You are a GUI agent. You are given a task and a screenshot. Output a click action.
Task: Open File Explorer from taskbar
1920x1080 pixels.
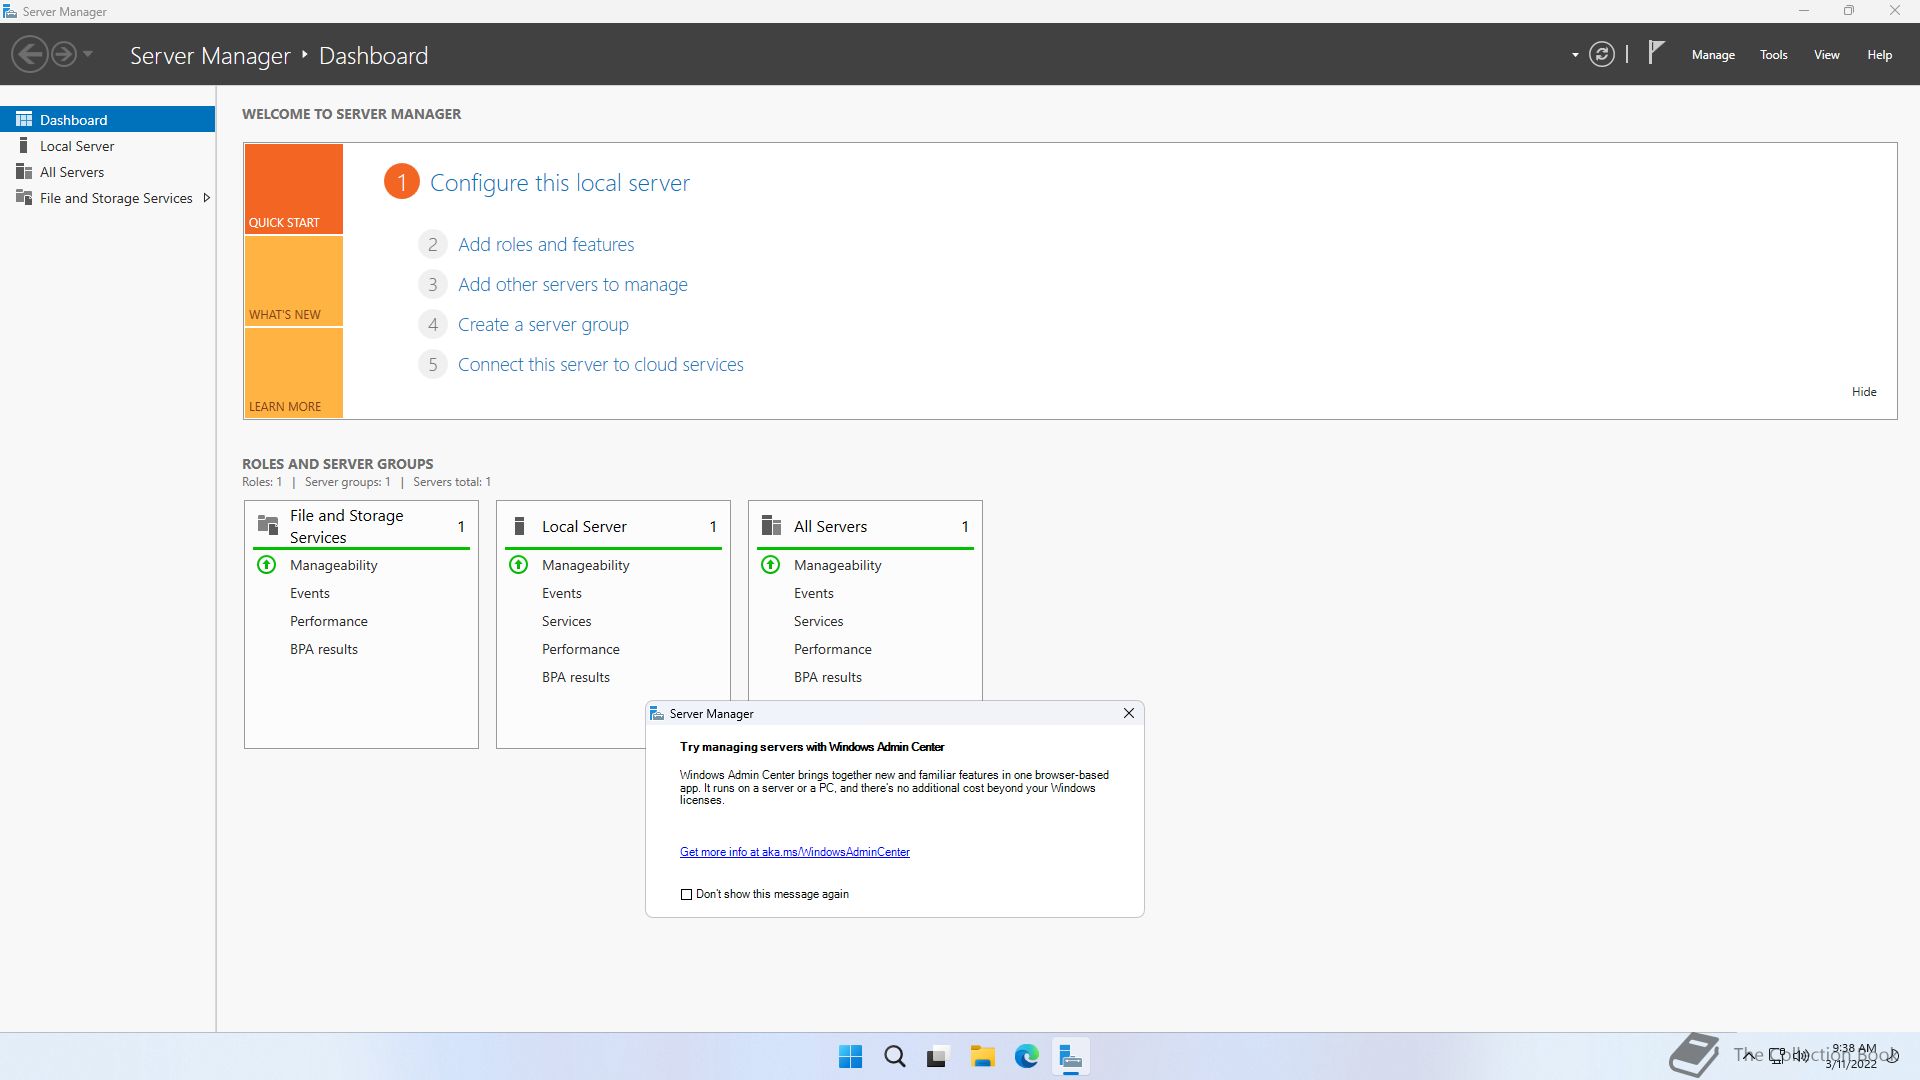(x=982, y=1056)
